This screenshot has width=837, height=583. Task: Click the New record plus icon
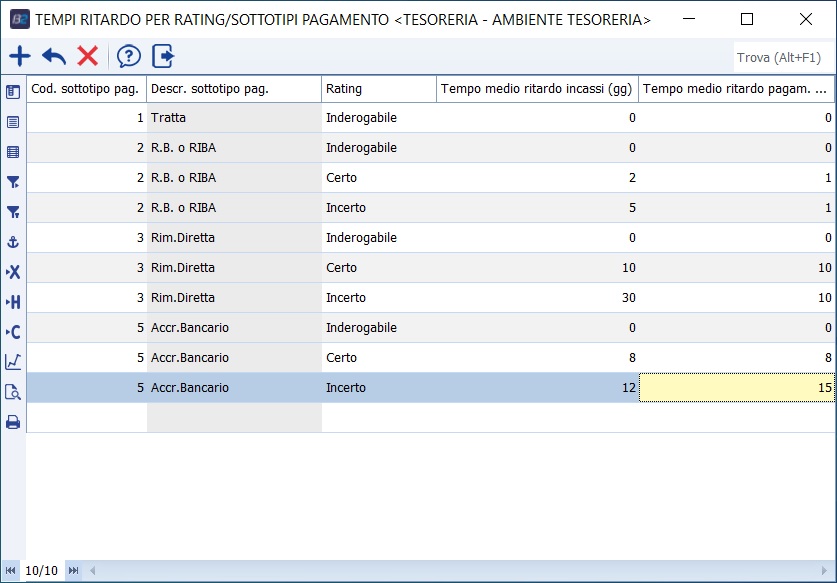click(x=20, y=56)
